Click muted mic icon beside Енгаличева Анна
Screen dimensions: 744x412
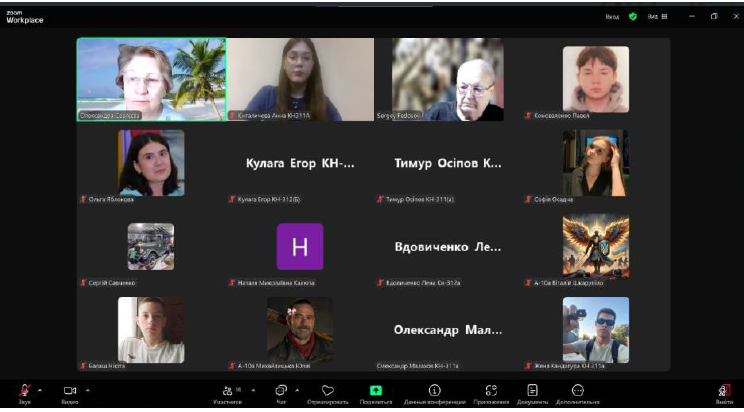pyautogui.click(x=232, y=115)
